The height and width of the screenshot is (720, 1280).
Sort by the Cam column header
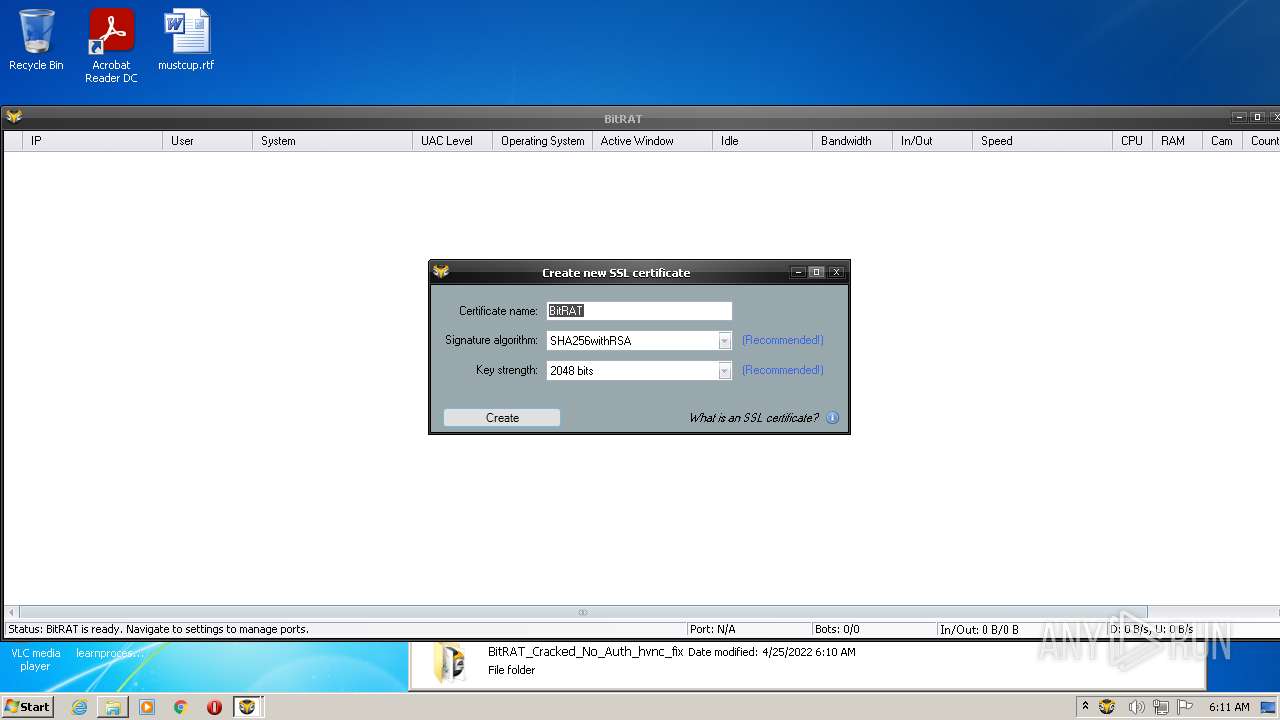(1222, 141)
